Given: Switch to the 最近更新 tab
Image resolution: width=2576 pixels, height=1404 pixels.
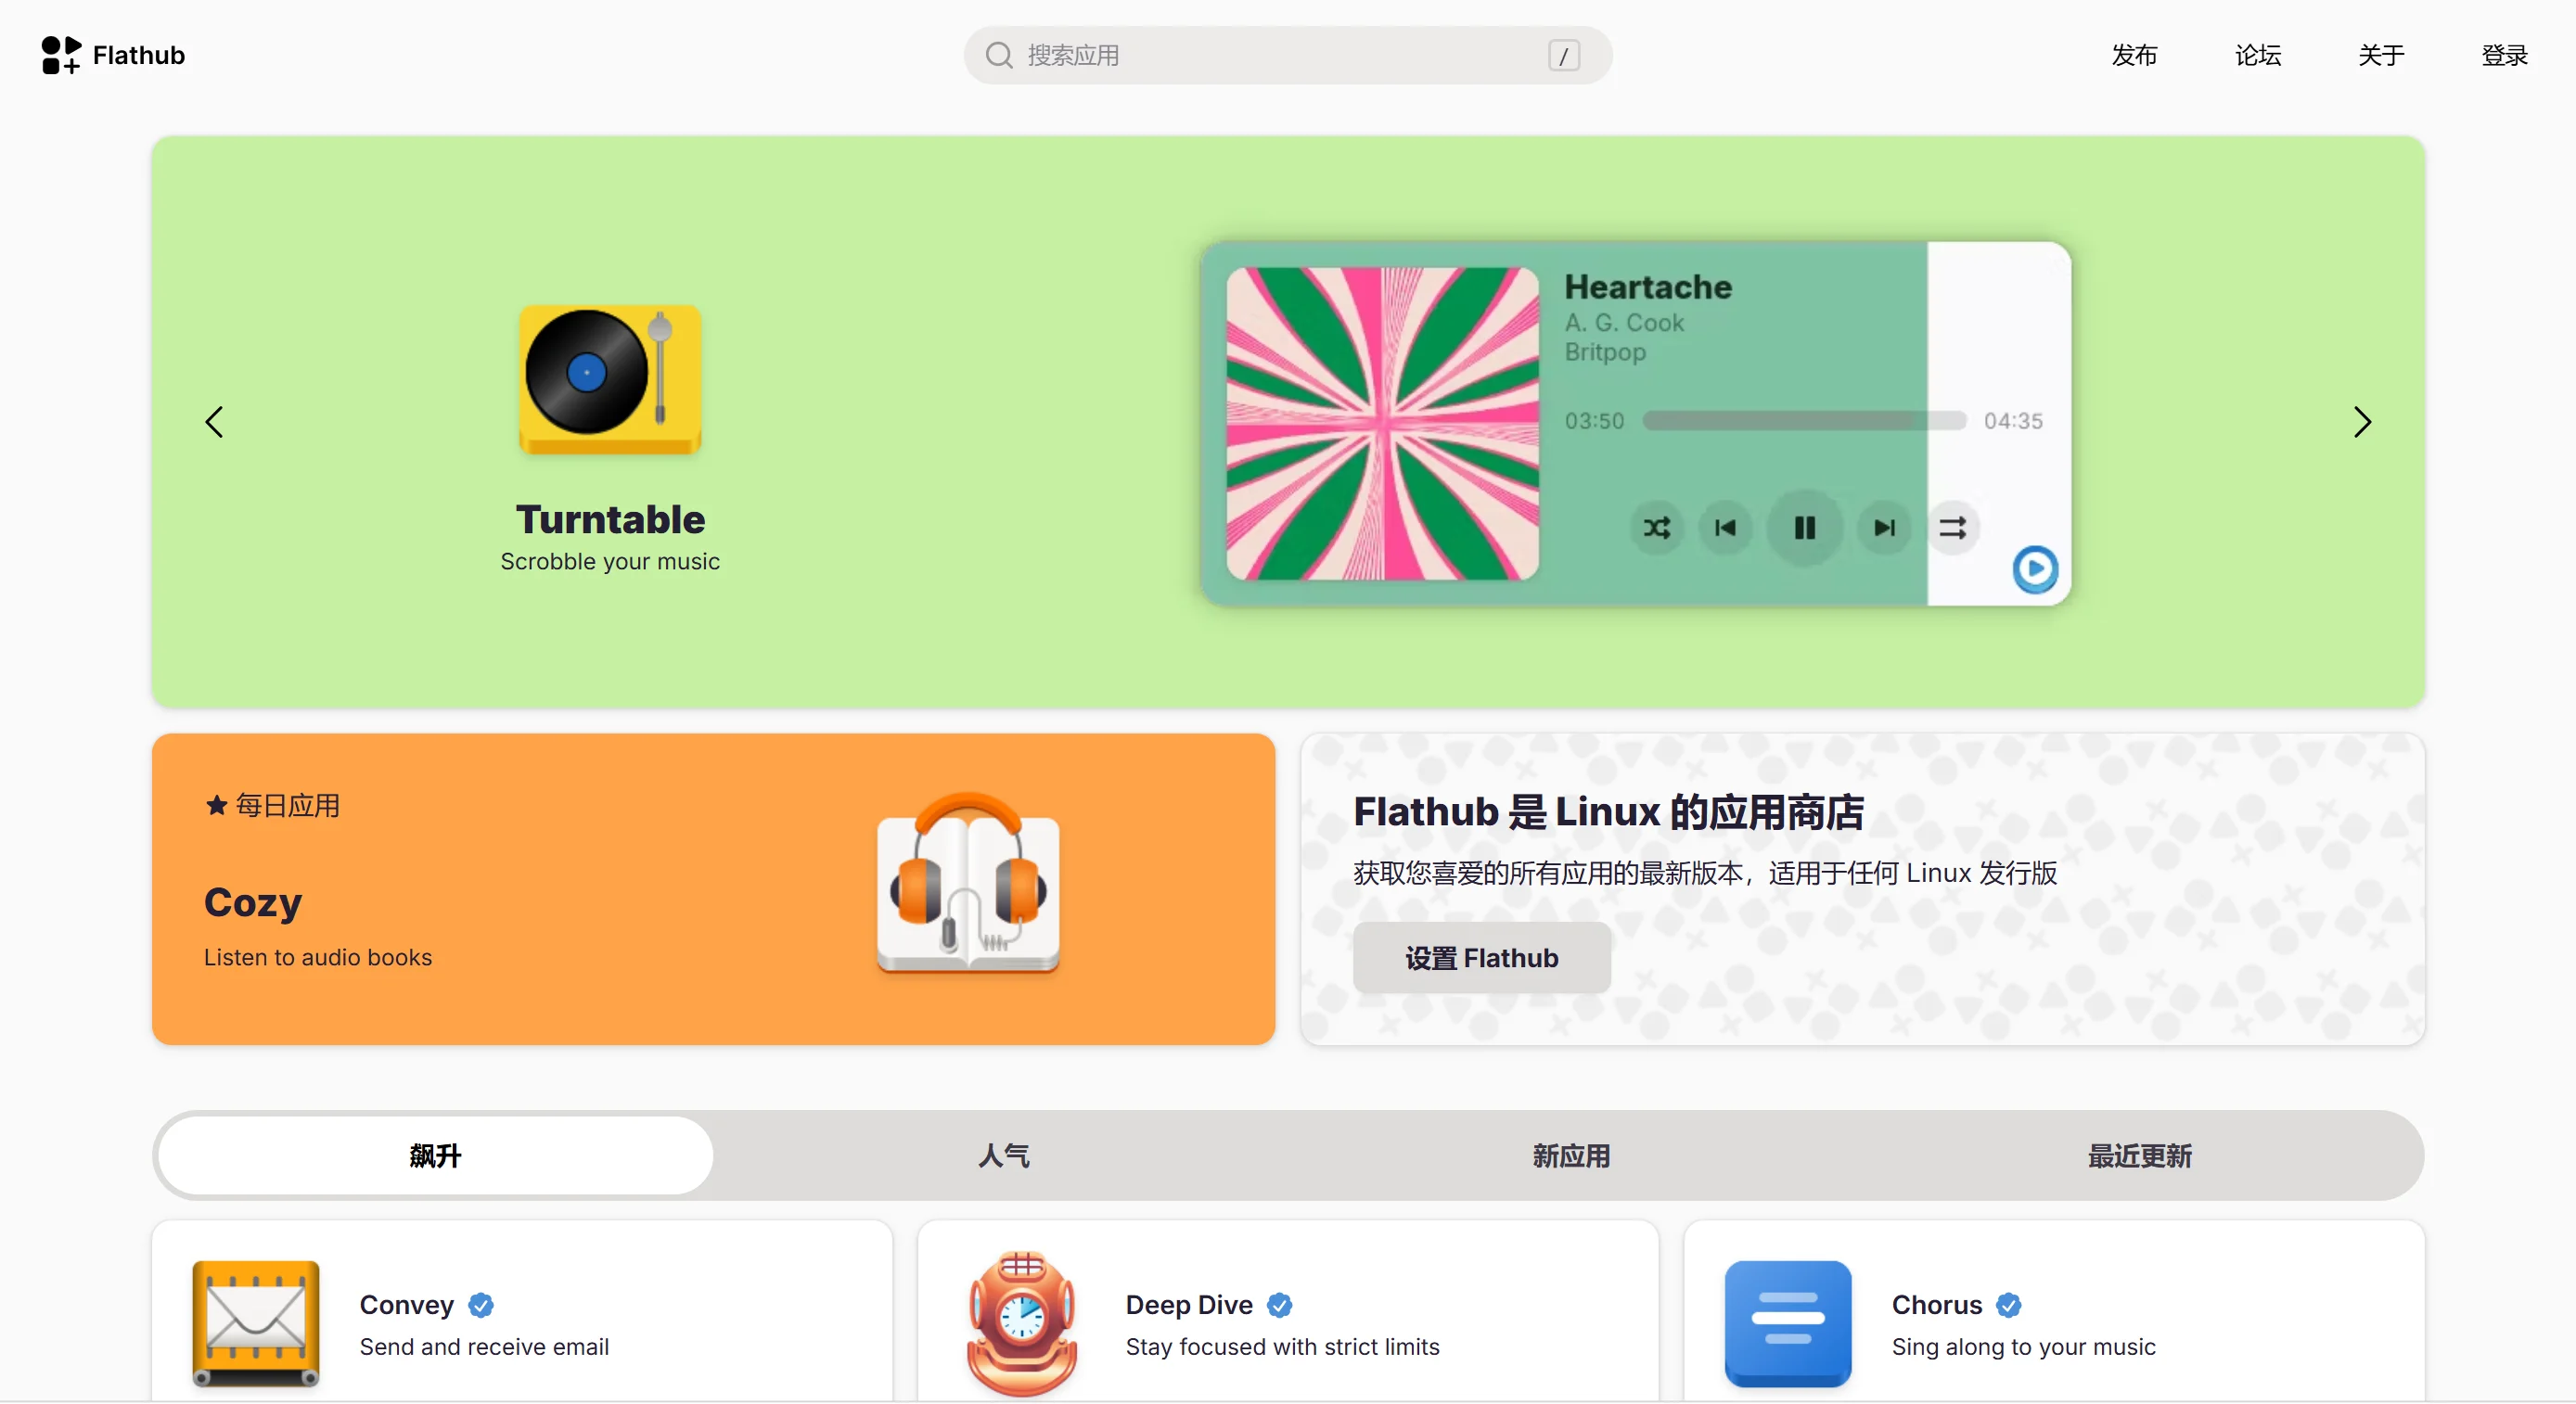Looking at the screenshot, I should [x=2140, y=1156].
